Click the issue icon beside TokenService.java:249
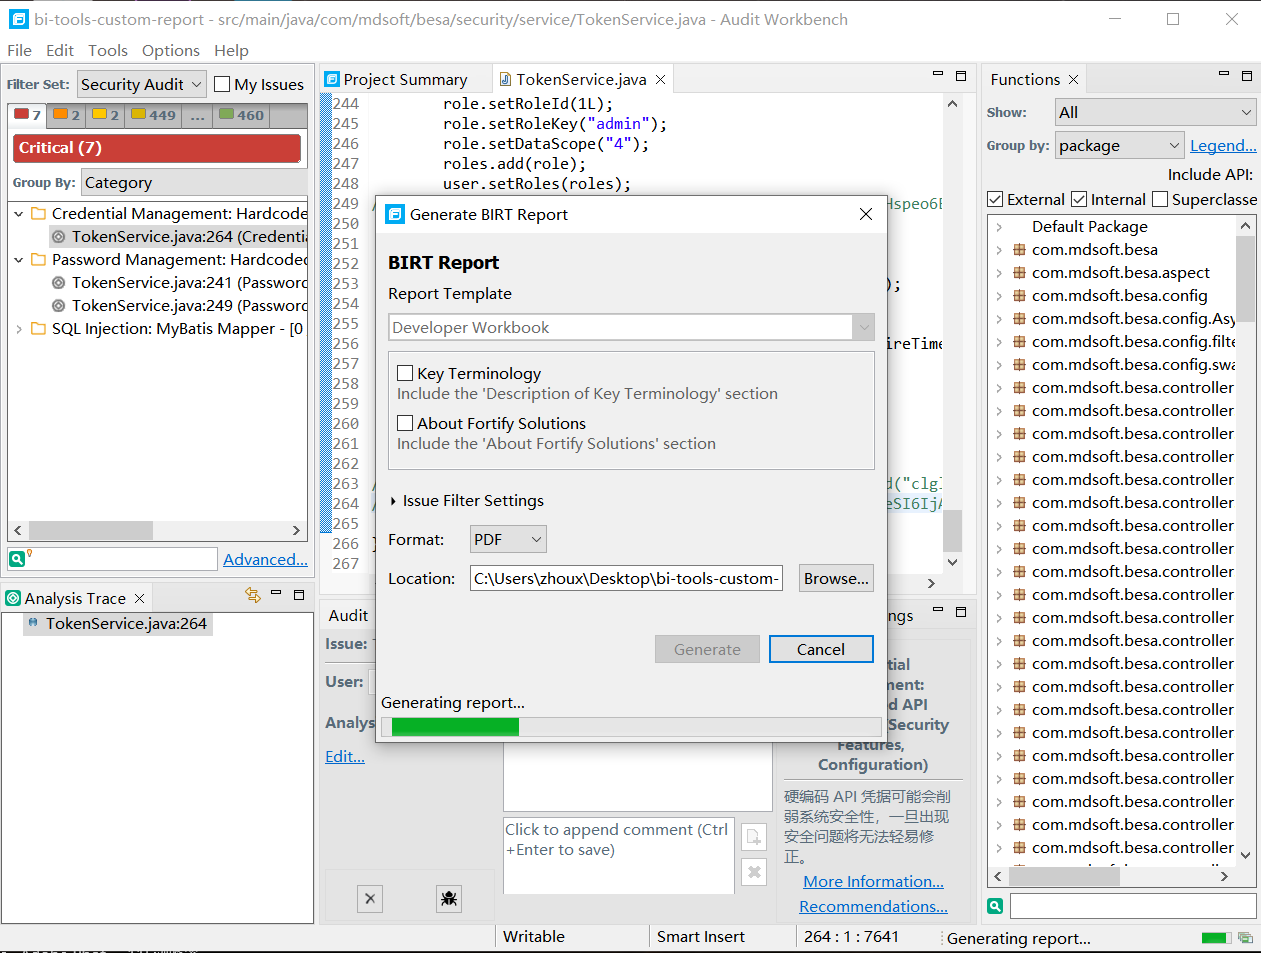Image resolution: width=1261 pixels, height=953 pixels. (59, 306)
